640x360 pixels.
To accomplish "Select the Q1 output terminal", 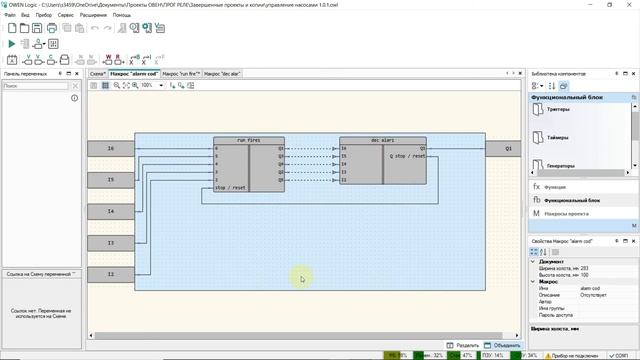I will point(503,149).
